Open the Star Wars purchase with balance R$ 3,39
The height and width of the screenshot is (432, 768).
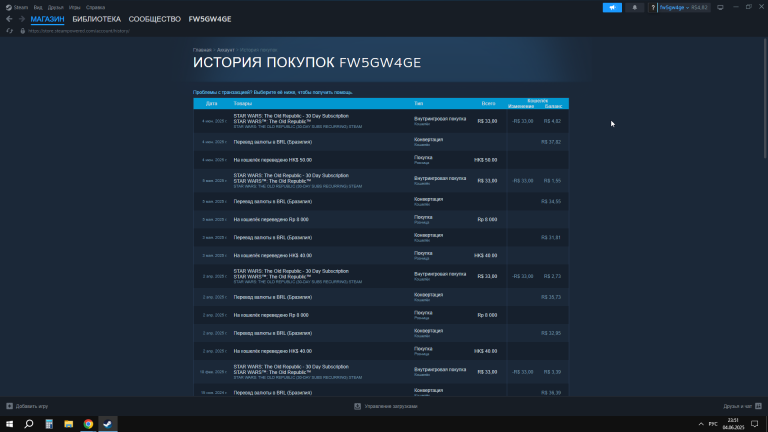click(x=381, y=372)
